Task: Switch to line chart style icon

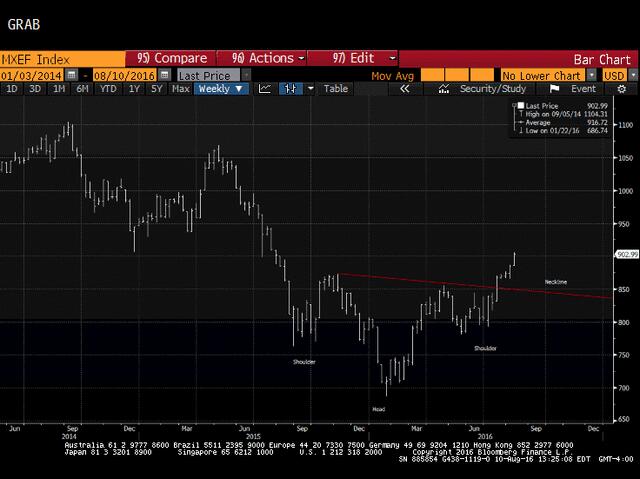Action: tap(265, 89)
